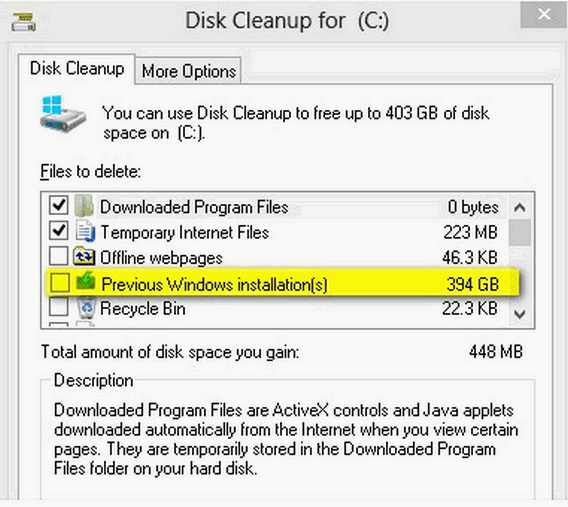This screenshot has width=568, height=507.
Task: Select the Recycle Bin row label
Action: coord(143,309)
